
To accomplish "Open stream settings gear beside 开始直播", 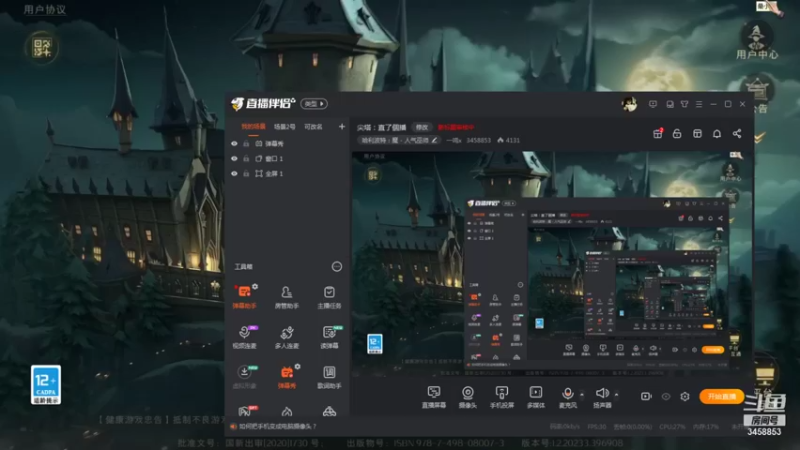I will click(x=685, y=396).
